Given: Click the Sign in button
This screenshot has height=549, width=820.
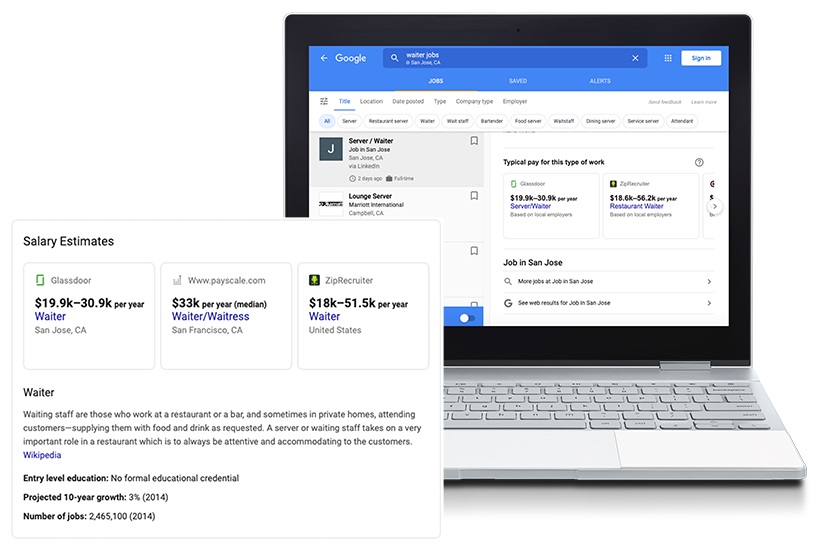Looking at the screenshot, I should (701, 58).
